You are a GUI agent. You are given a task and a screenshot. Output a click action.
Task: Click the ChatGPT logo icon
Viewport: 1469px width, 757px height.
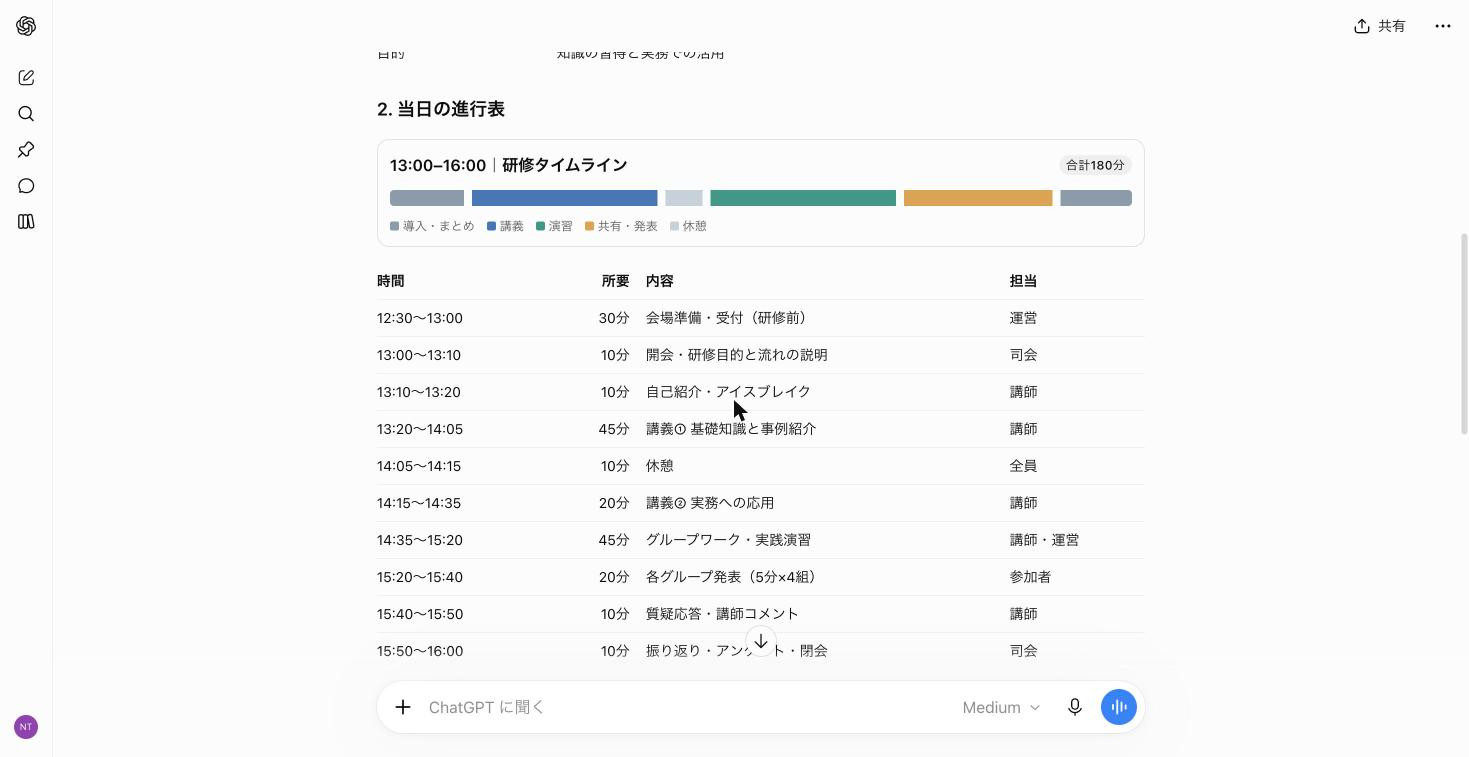pyautogui.click(x=26, y=26)
